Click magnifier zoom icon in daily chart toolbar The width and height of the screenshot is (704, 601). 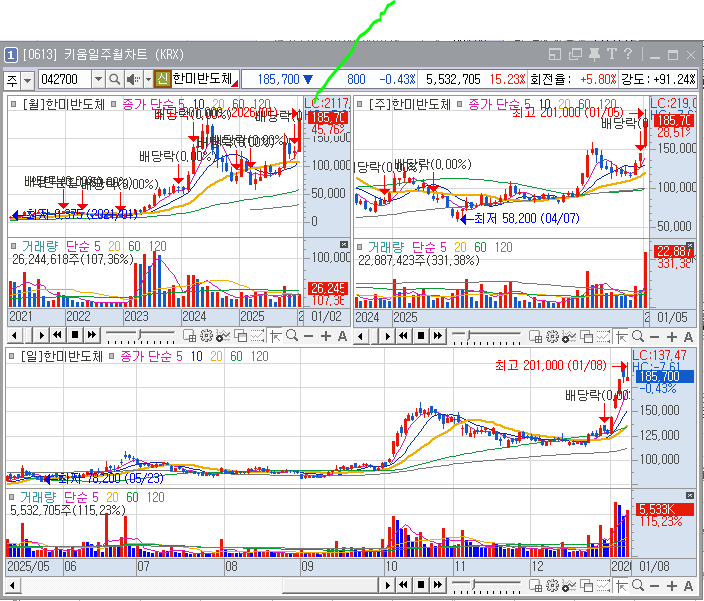[x=638, y=585]
